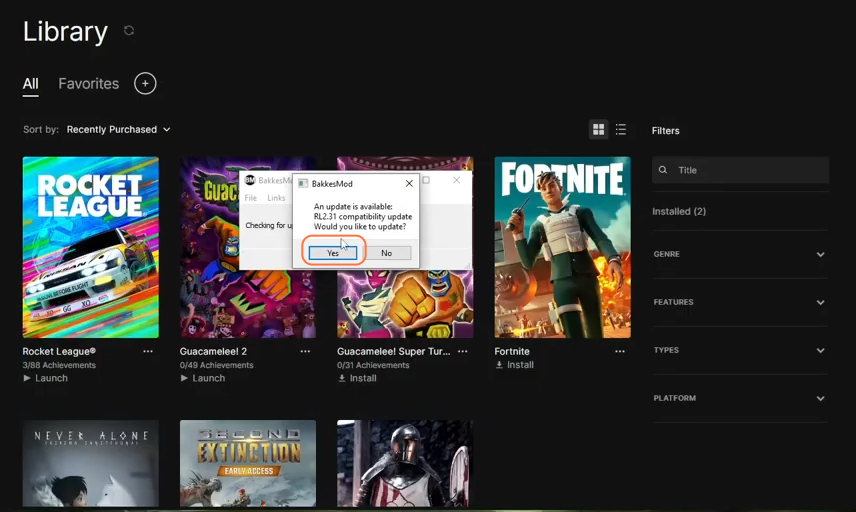The width and height of the screenshot is (856, 512).
Task: Click 3/88 Achievements under Rocket League
Action: click(x=59, y=365)
